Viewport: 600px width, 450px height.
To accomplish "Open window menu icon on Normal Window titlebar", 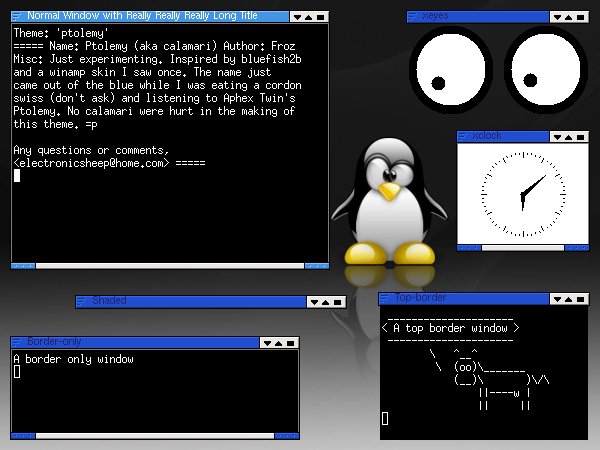I will point(16,16).
